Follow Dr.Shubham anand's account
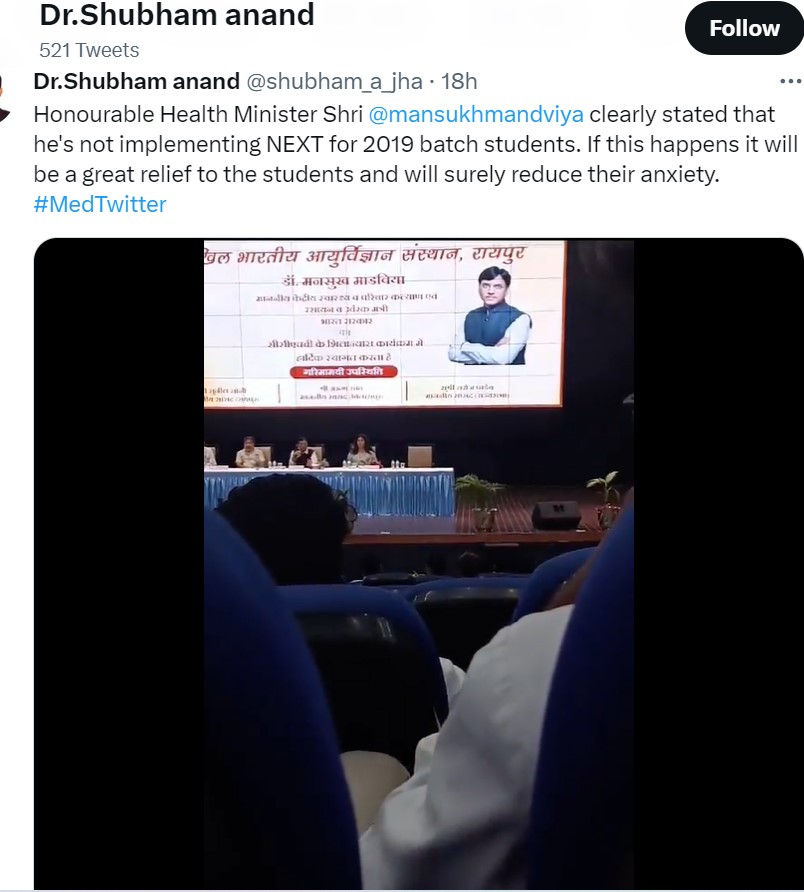This screenshot has height=892, width=804. (x=744, y=28)
